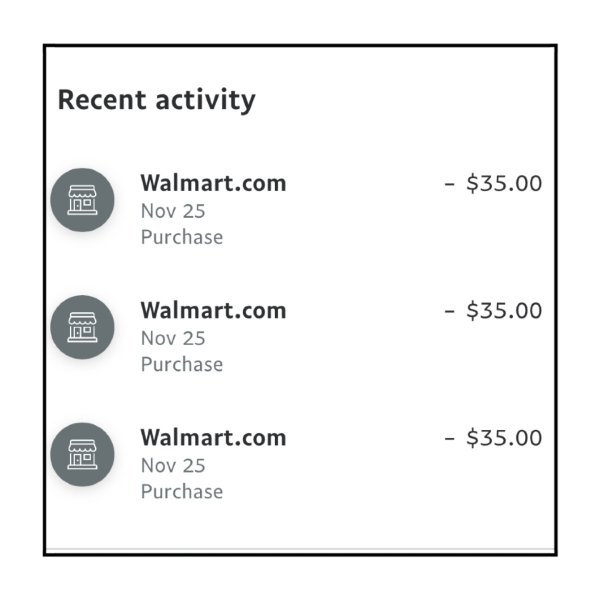Open the first Walmart.com transaction title
The image size is (600, 600).
coord(213,183)
